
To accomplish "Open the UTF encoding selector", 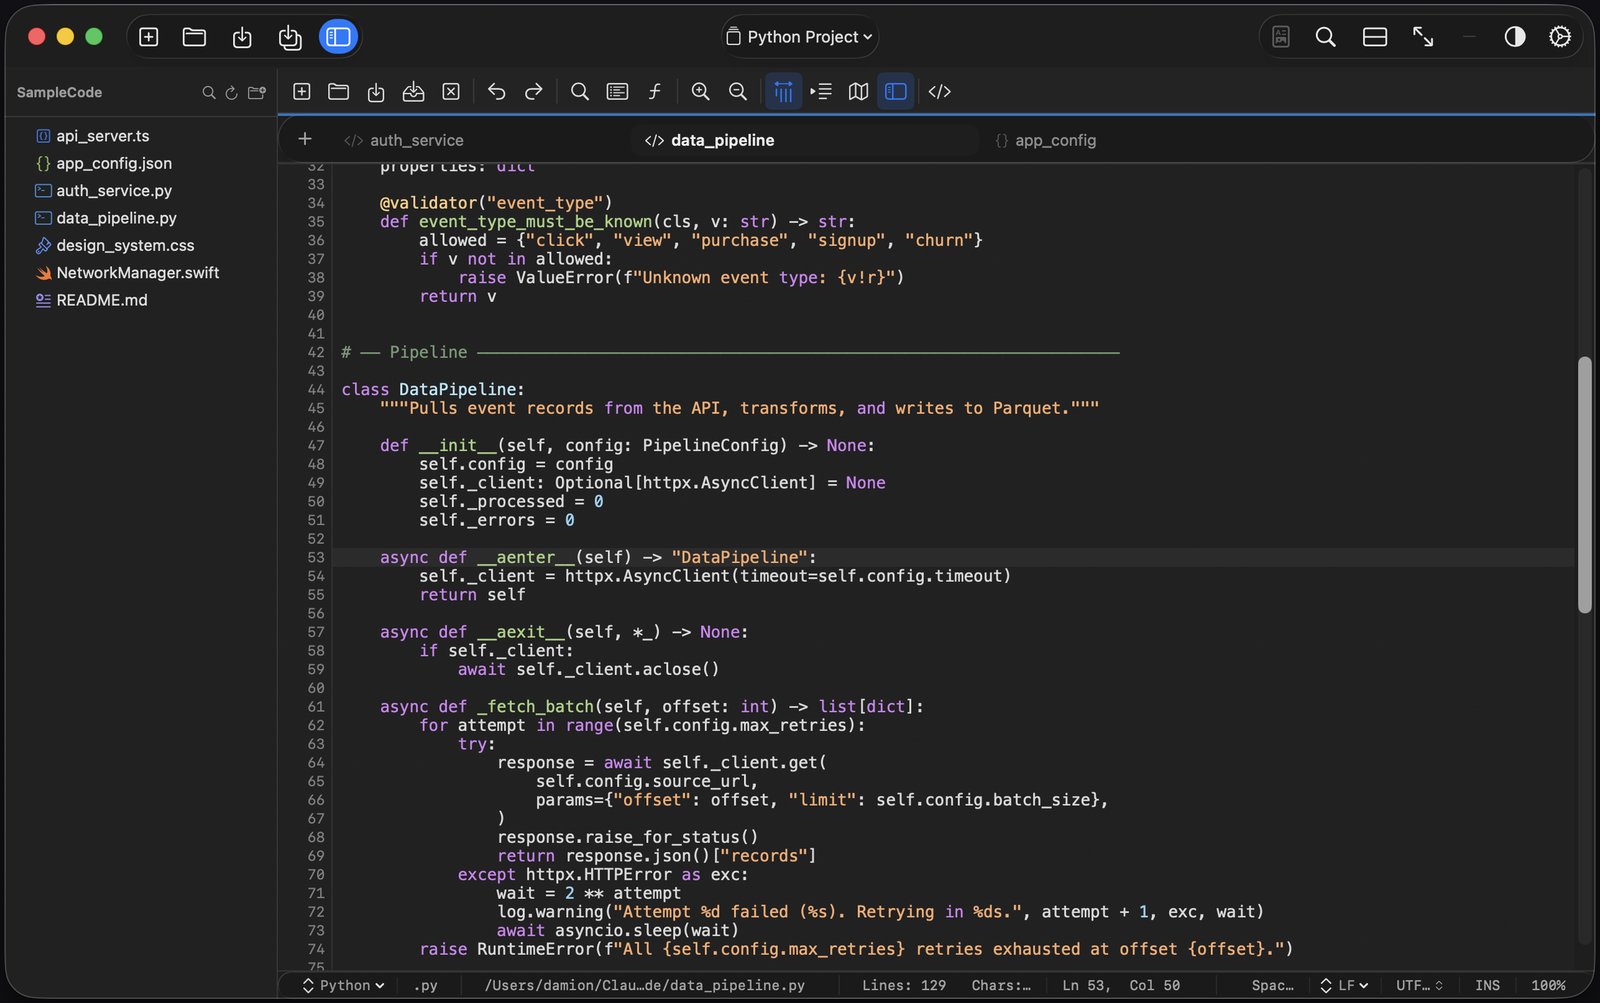I will click(1420, 986).
